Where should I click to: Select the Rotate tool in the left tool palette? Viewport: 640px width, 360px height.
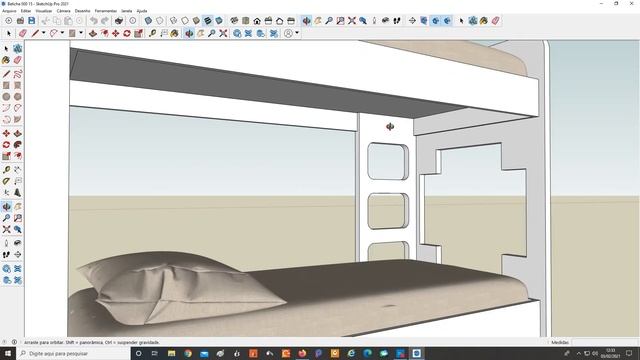tap(6, 145)
